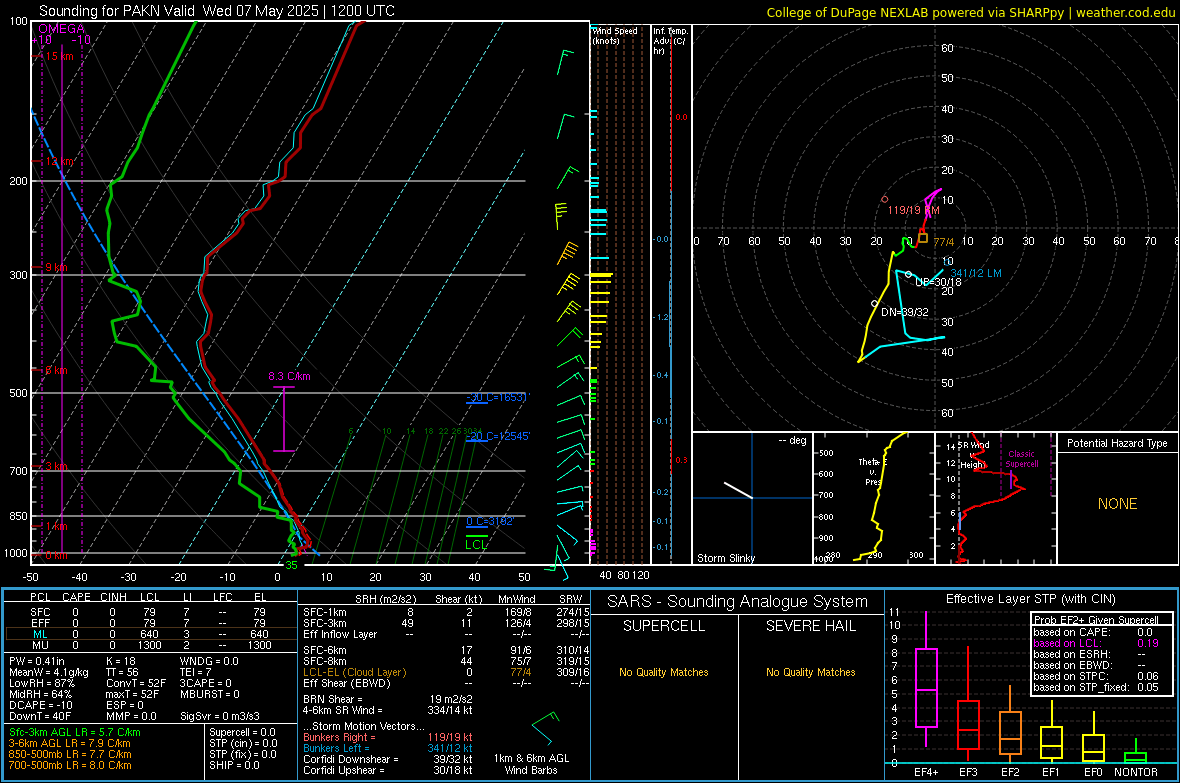Click the 'Inf. Temp. Adv.' panel heading

[670, 41]
